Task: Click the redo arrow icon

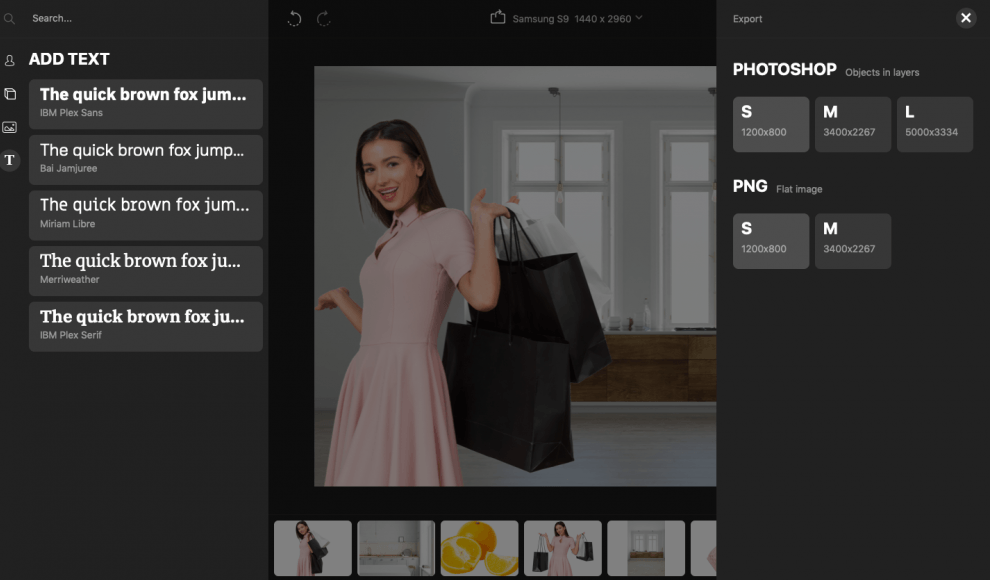Action: tap(324, 18)
